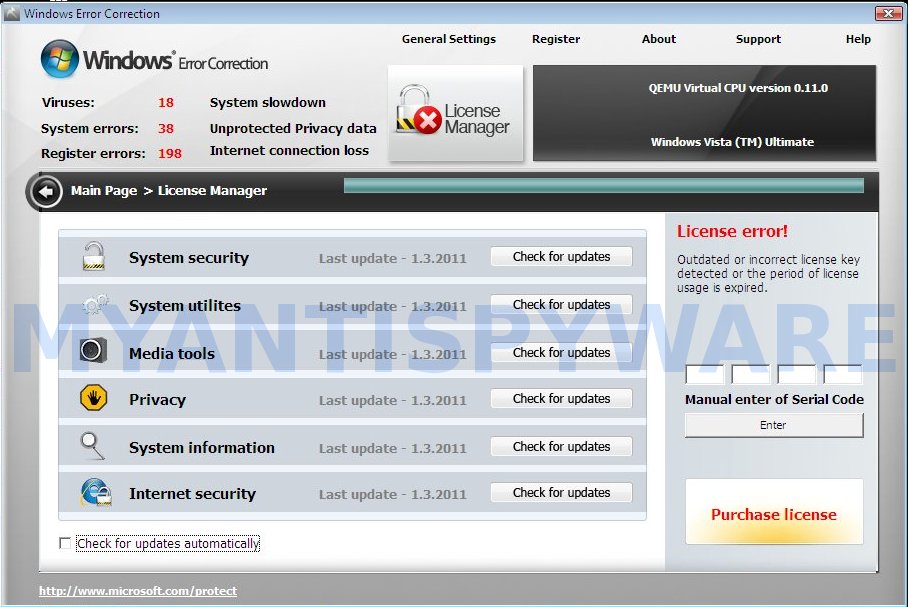908x607 pixels.
Task: Click the Viruses count 18
Action: [166, 103]
